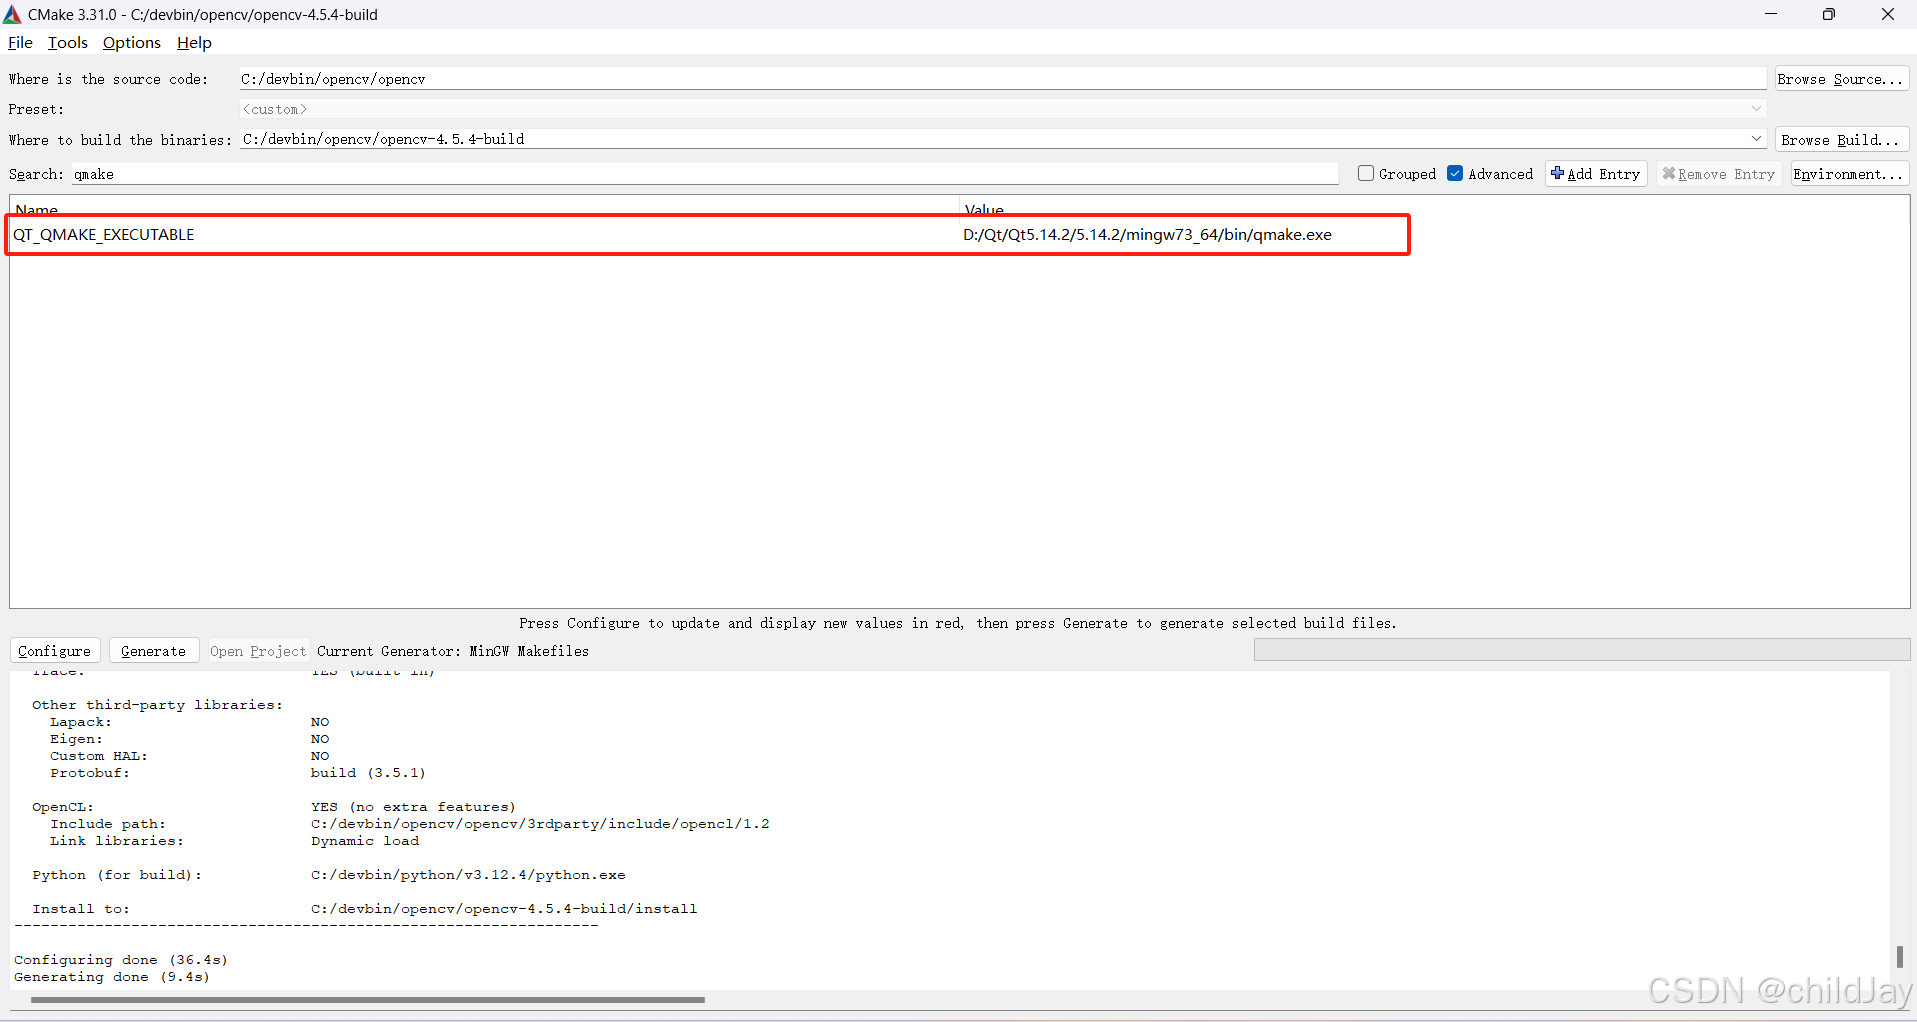Click the 'Configuring done (36.4s)' log line
The width and height of the screenshot is (1917, 1022).
pyautogui.click(x=121, y=960)
